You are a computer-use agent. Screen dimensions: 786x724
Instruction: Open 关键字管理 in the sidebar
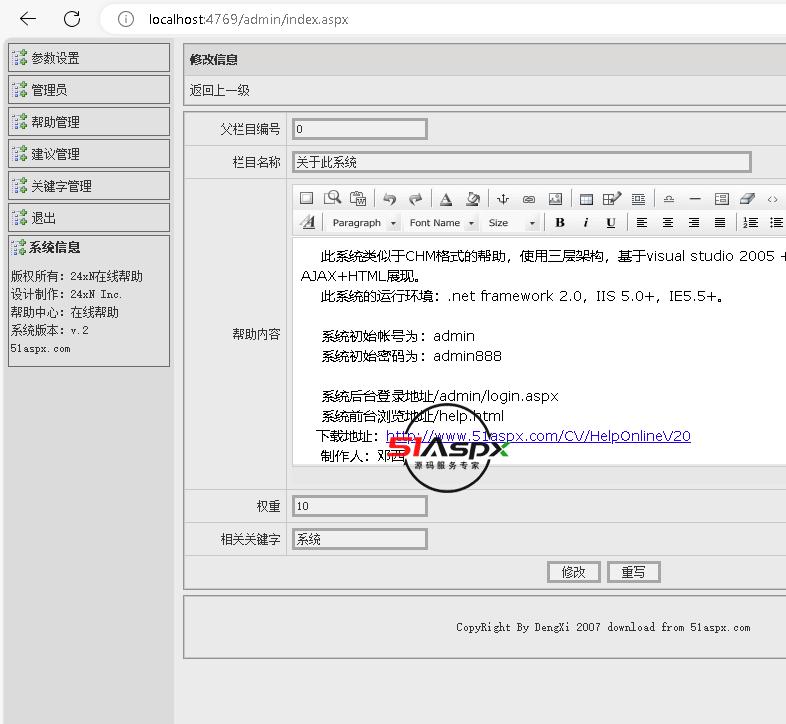pyautogui.click(x=89, y=186)
